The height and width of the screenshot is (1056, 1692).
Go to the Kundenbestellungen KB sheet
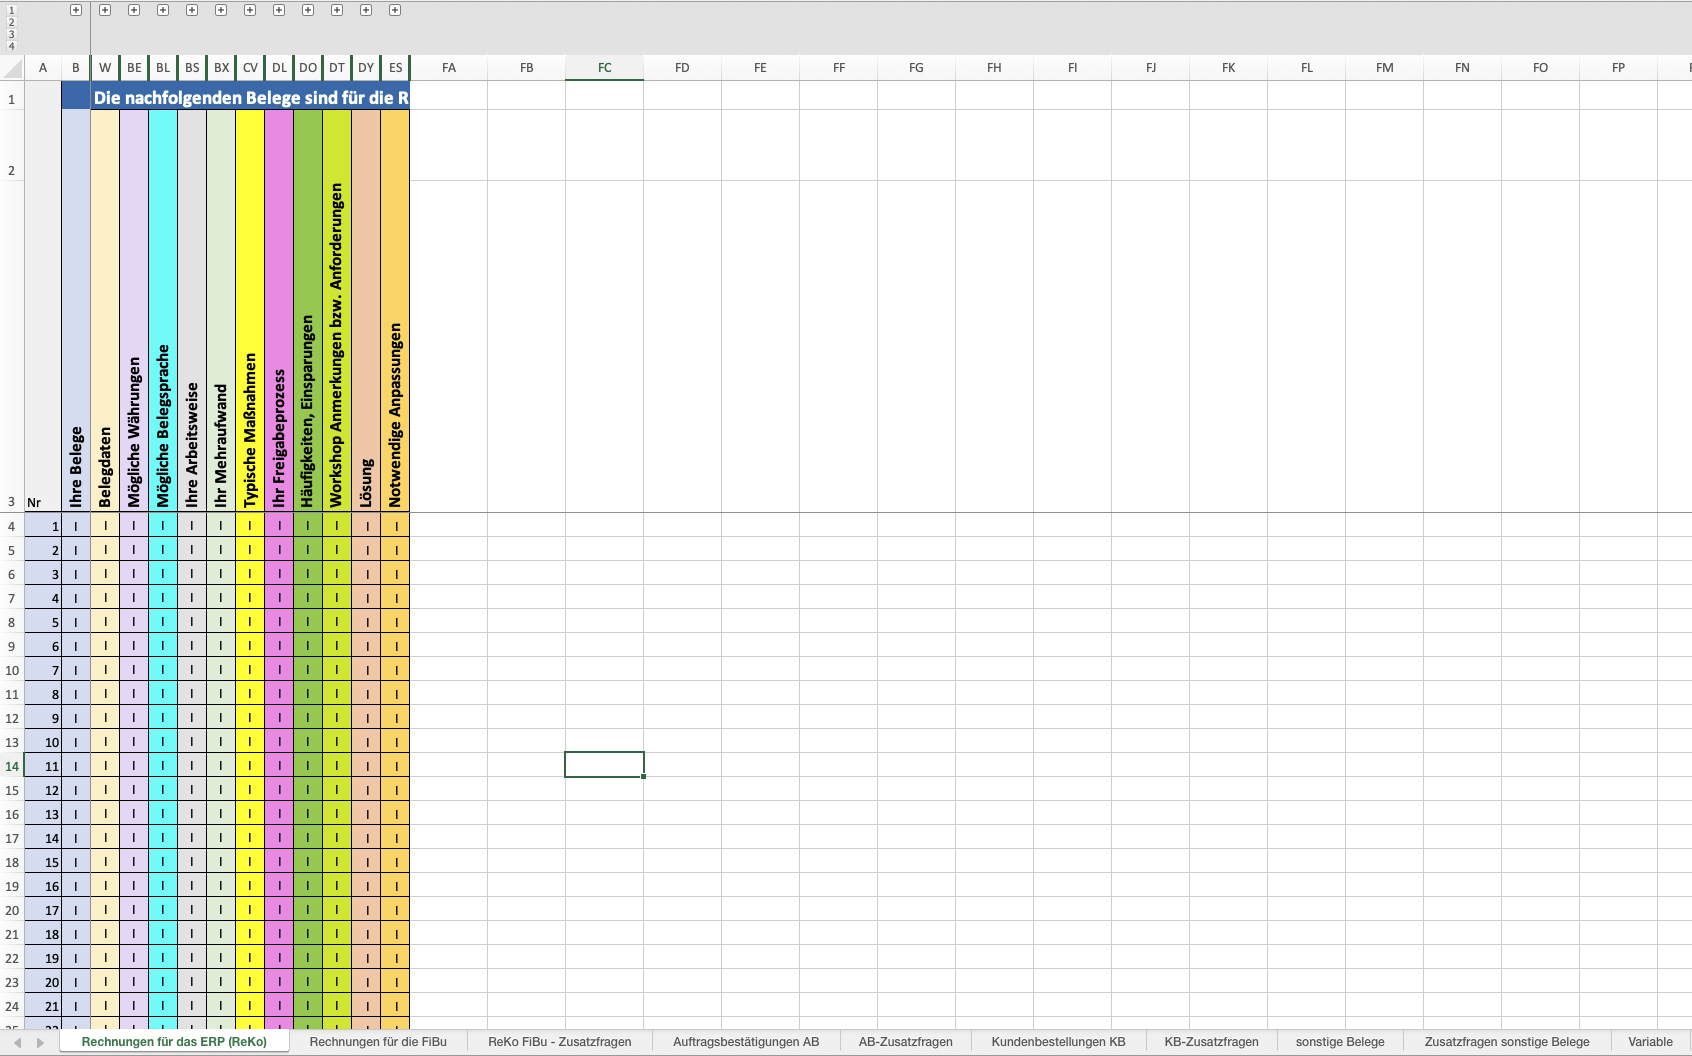1058,1042
